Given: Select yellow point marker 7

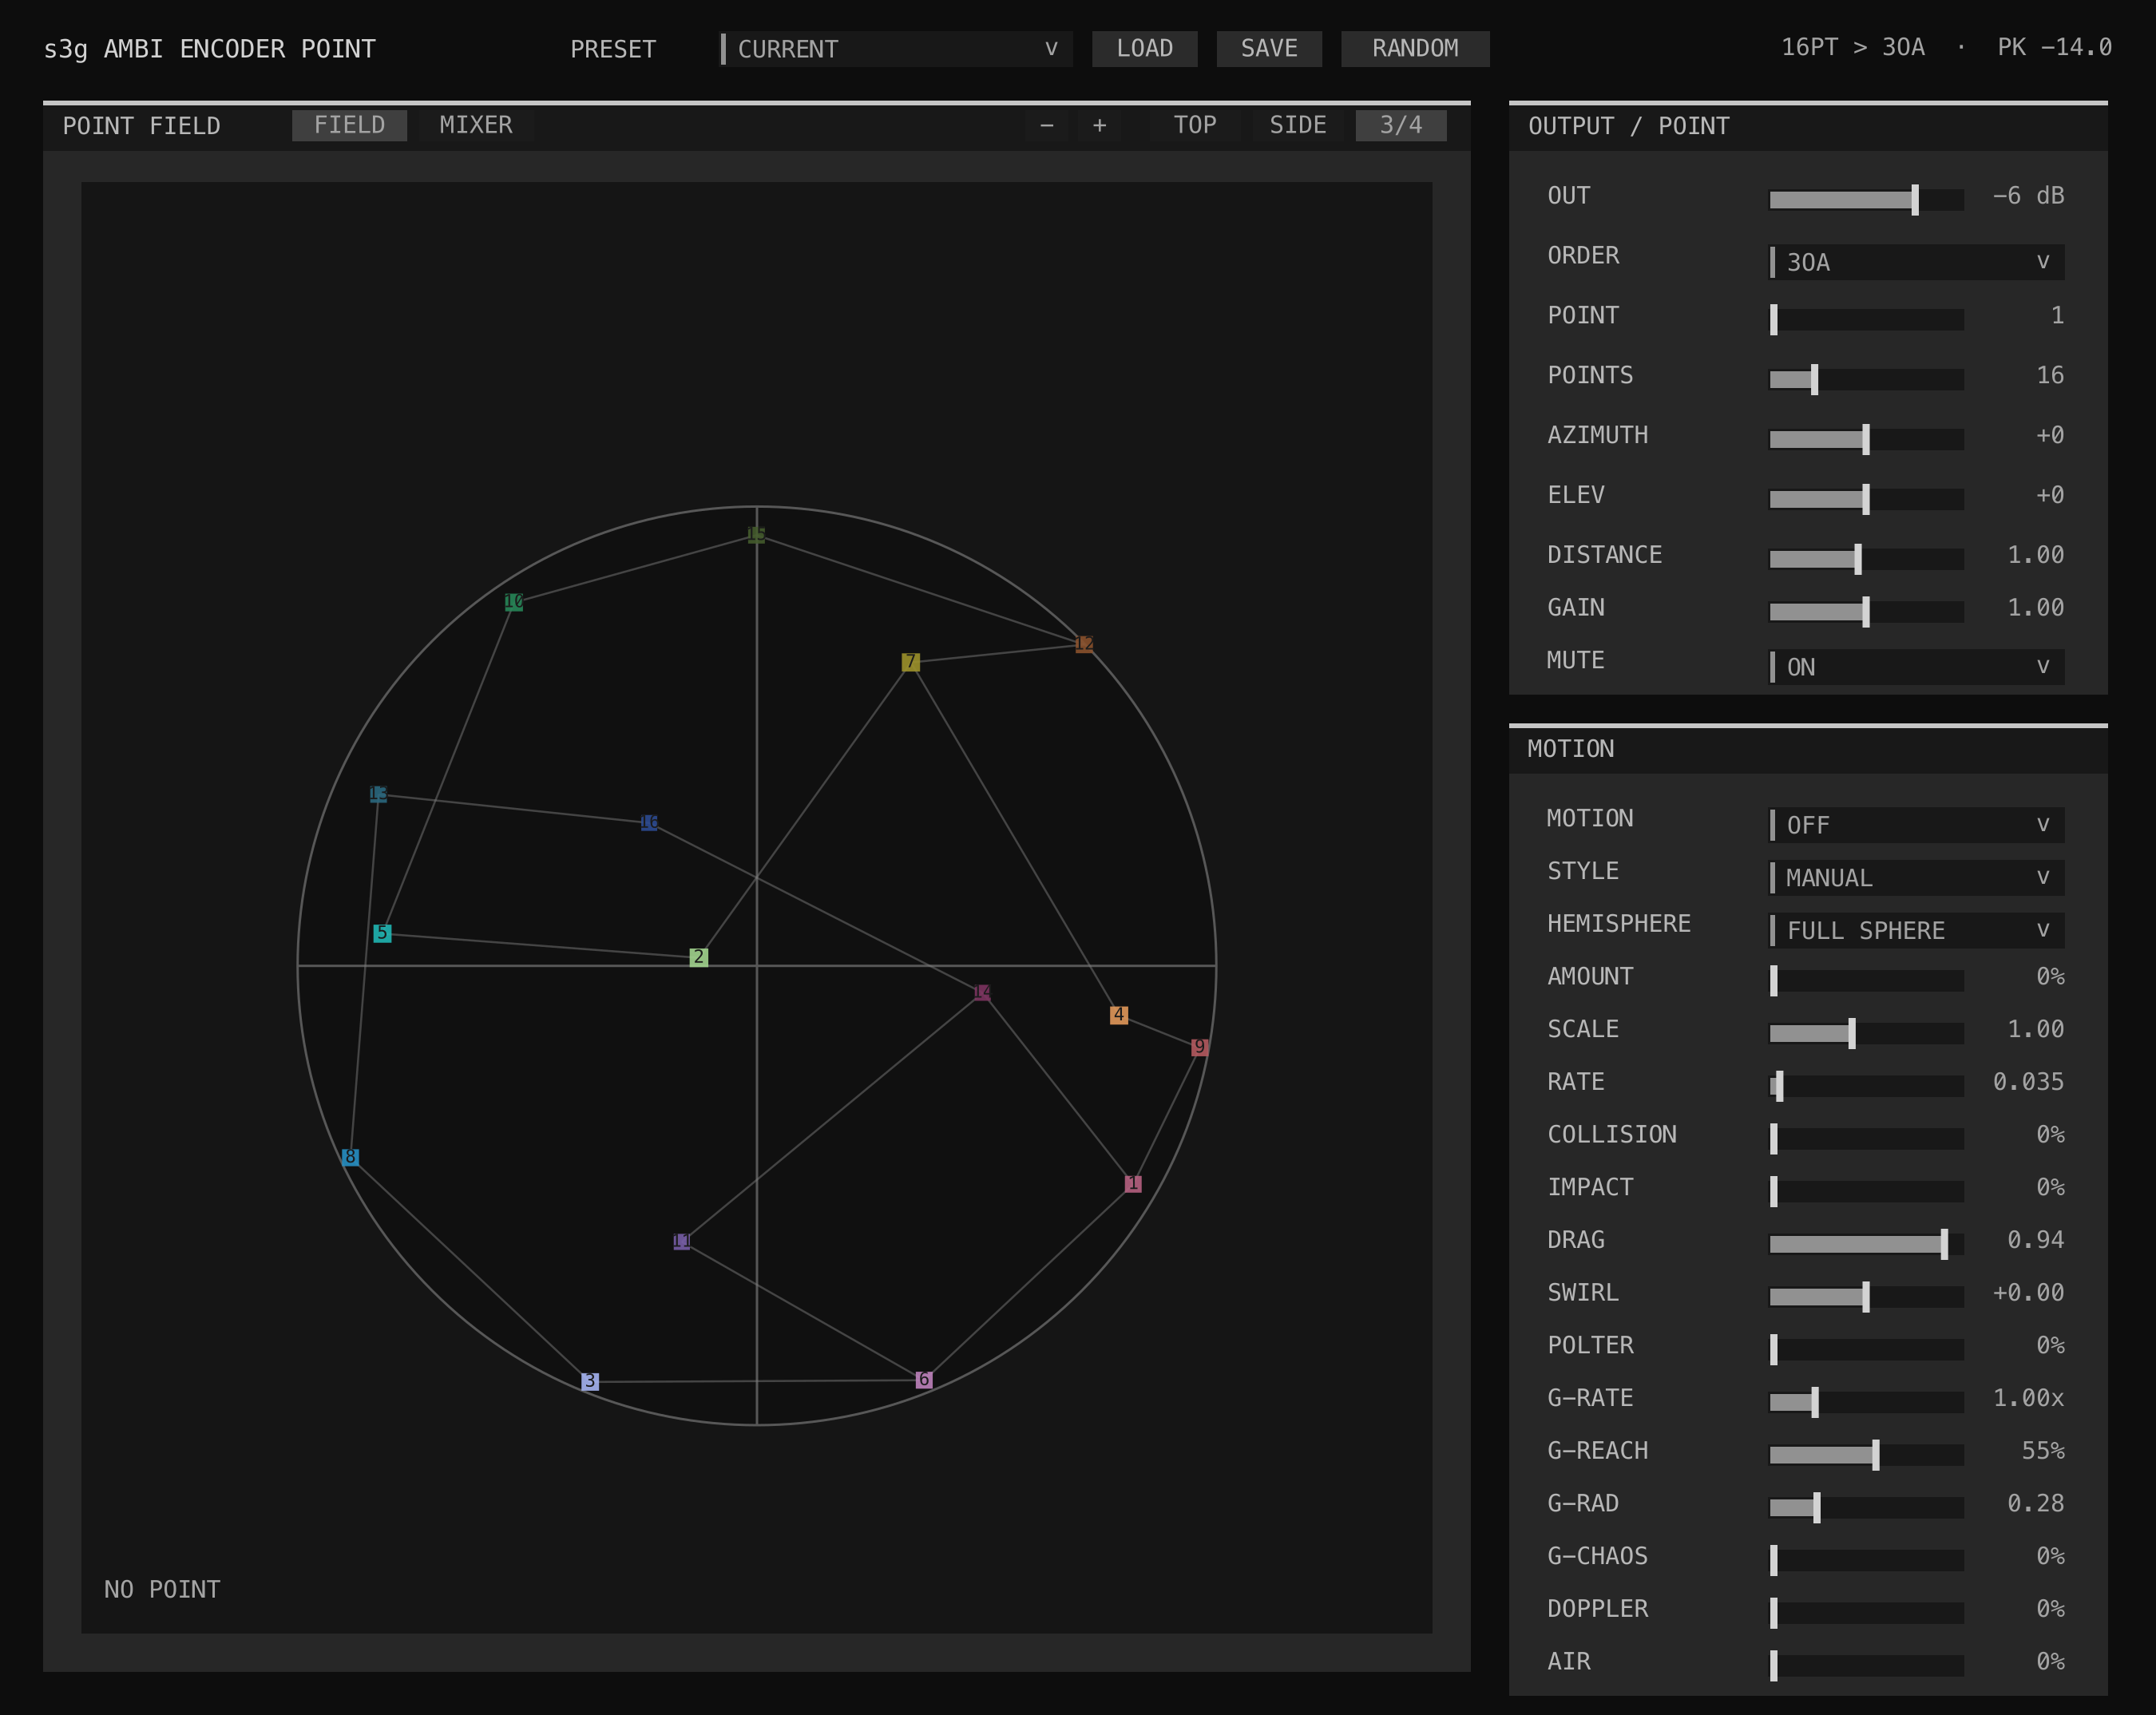Looking at the screenshot, I should 910,662.
